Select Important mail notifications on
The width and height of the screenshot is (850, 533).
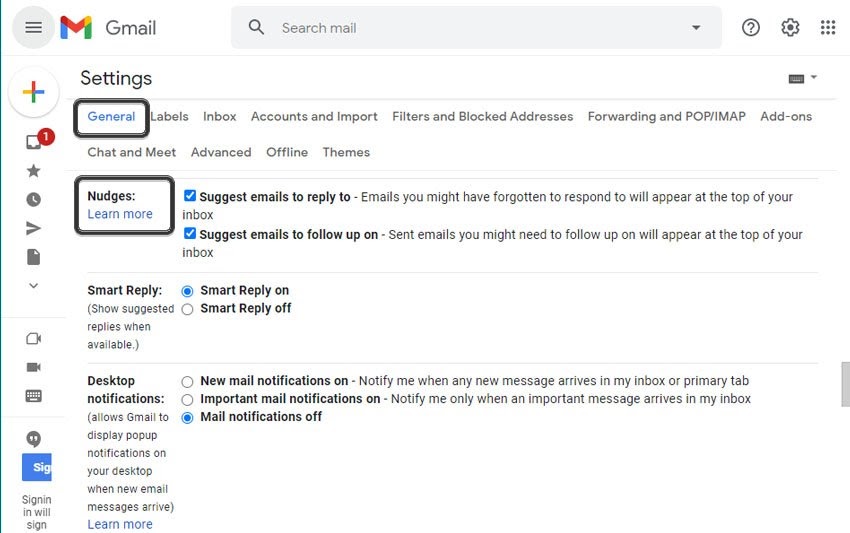187,400
